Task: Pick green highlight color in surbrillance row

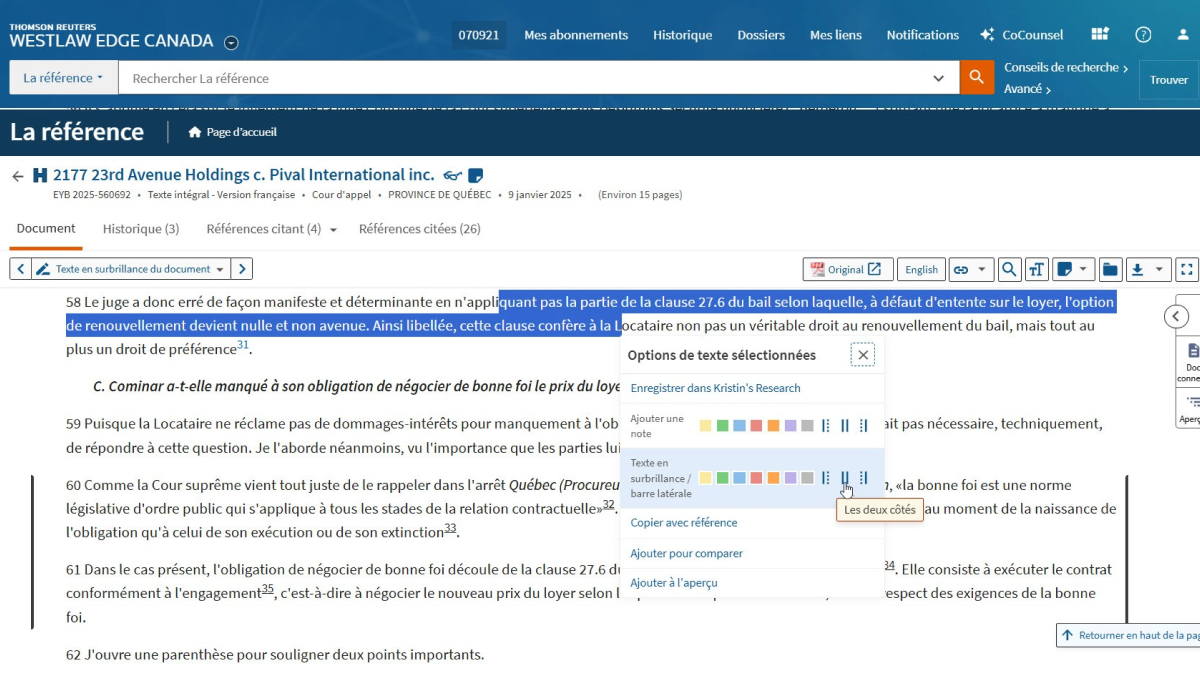Action: click(x=722, y=478)
